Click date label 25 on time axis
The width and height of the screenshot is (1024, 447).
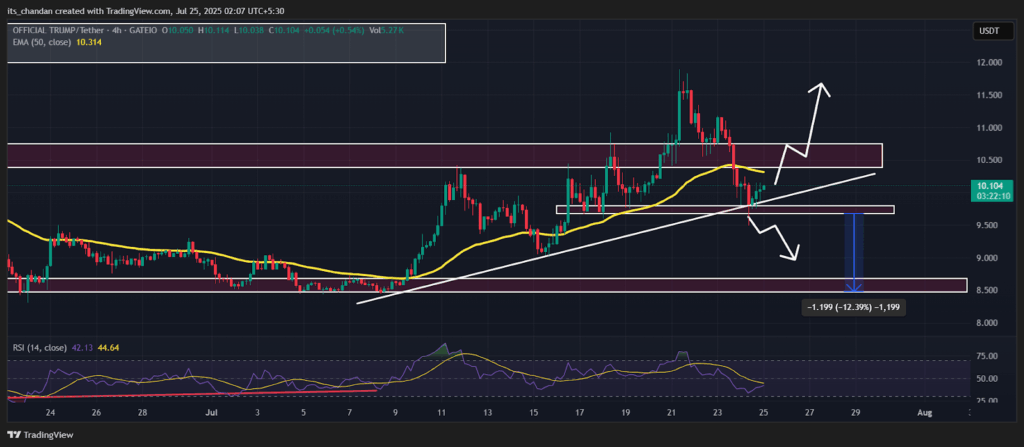pos(763,413)
